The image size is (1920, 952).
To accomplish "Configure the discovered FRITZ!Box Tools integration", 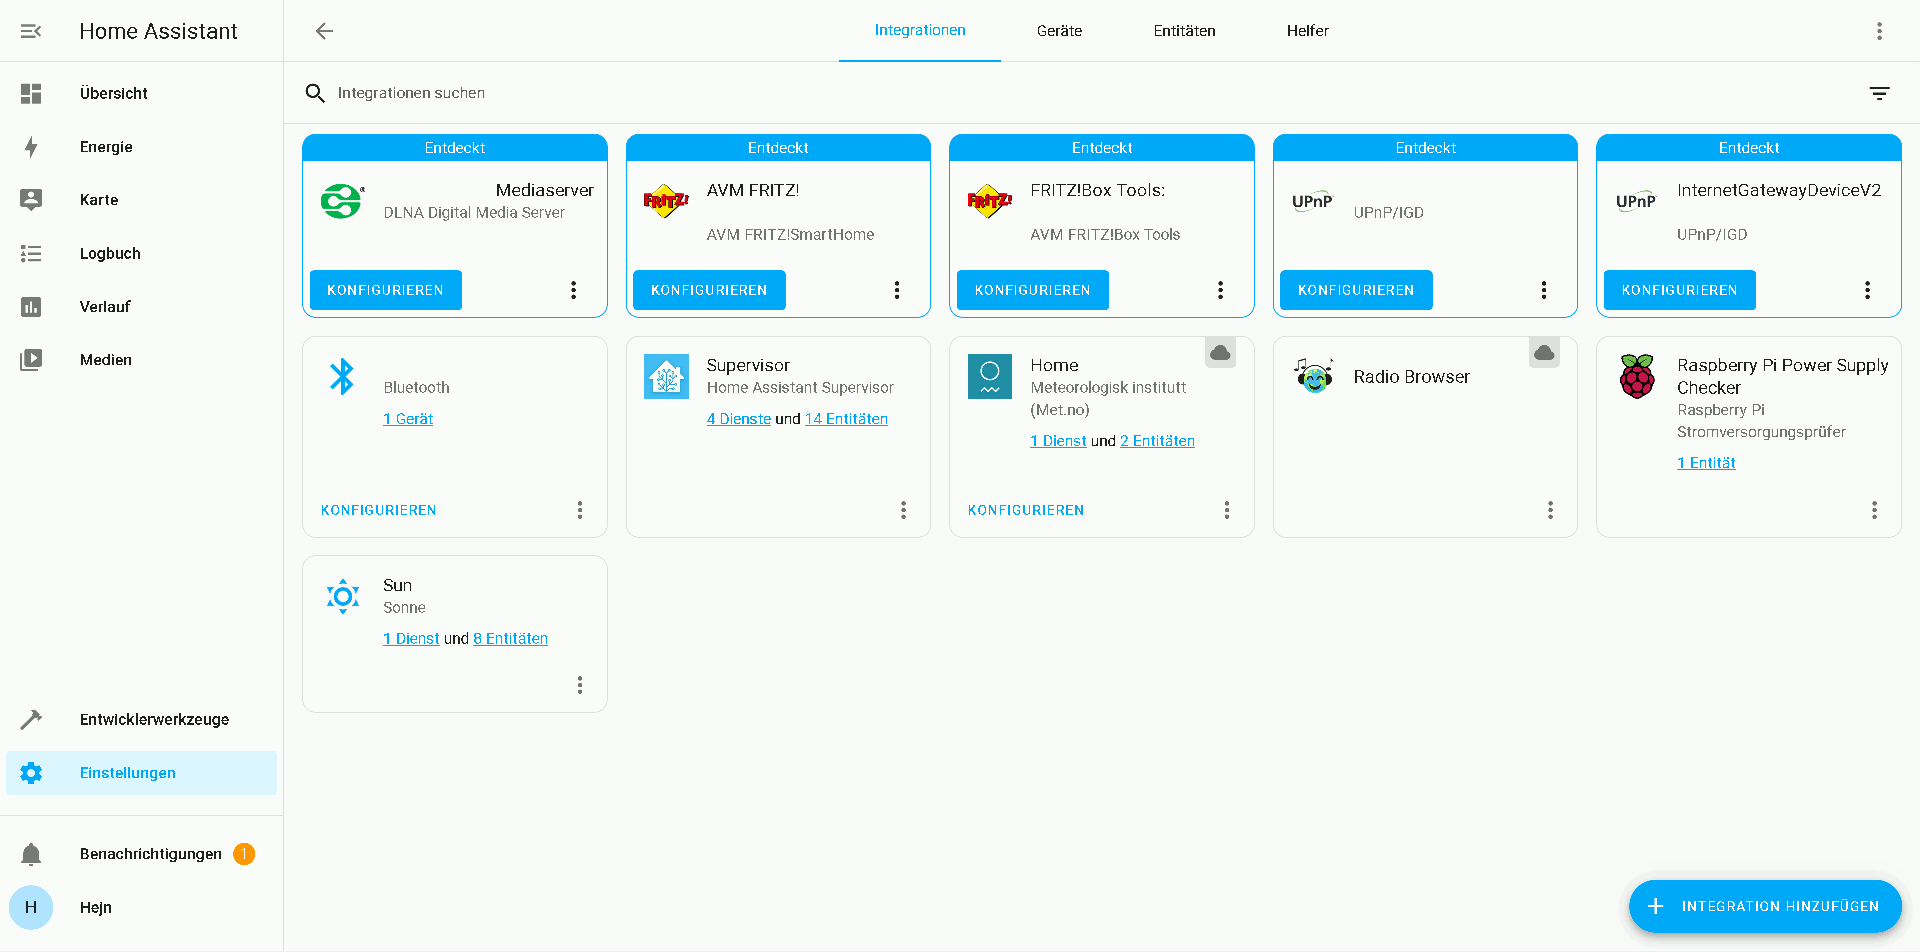I will click(1032, 290).
